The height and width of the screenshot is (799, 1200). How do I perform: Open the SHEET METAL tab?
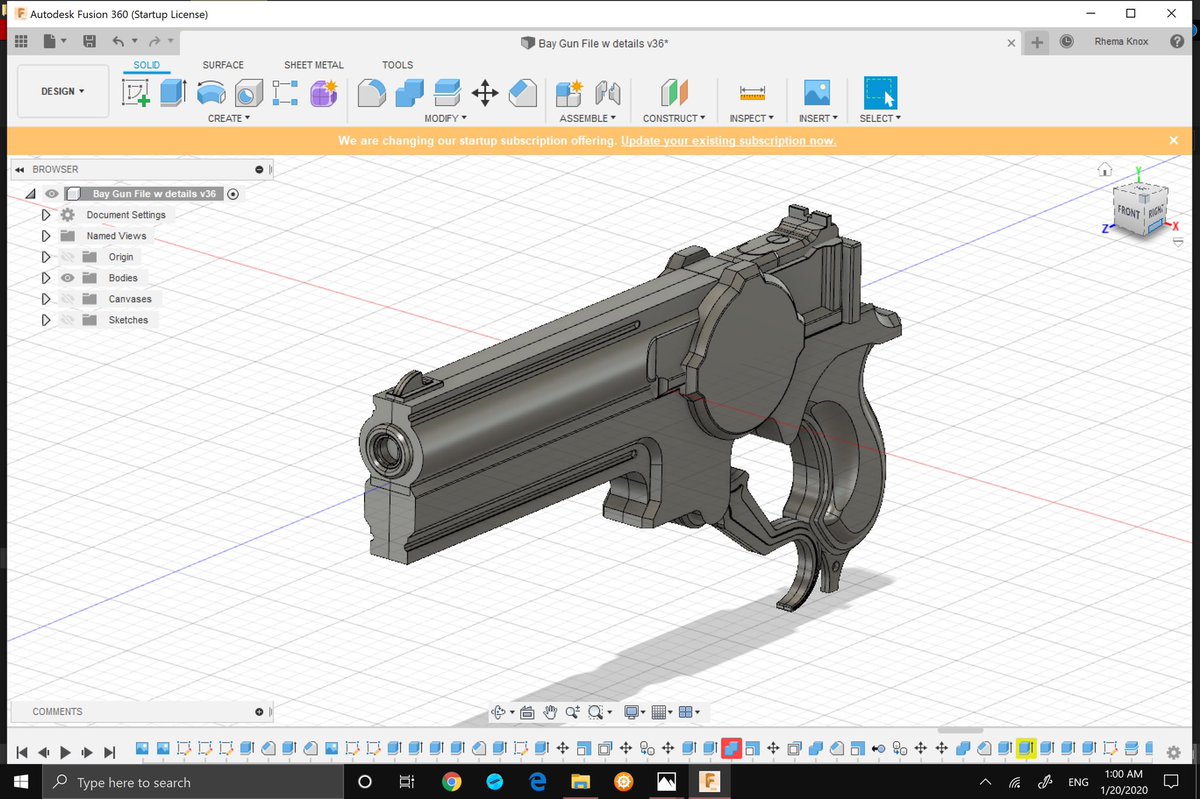pyautogui.click(x=314, y=65)
